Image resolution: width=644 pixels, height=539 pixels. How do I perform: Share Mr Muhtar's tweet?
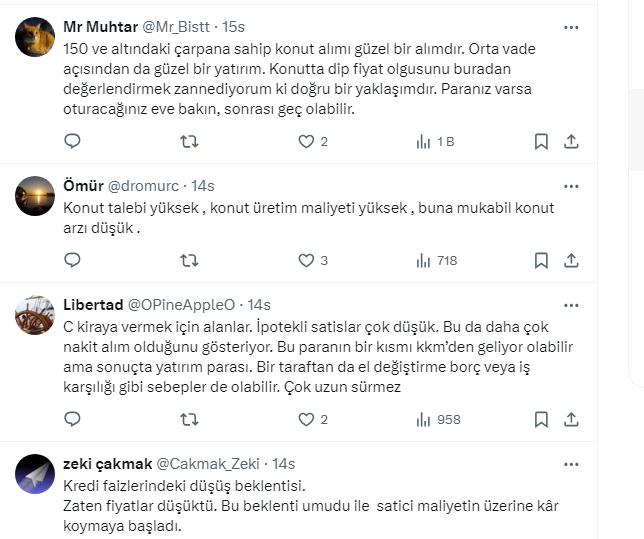[571, 142]
